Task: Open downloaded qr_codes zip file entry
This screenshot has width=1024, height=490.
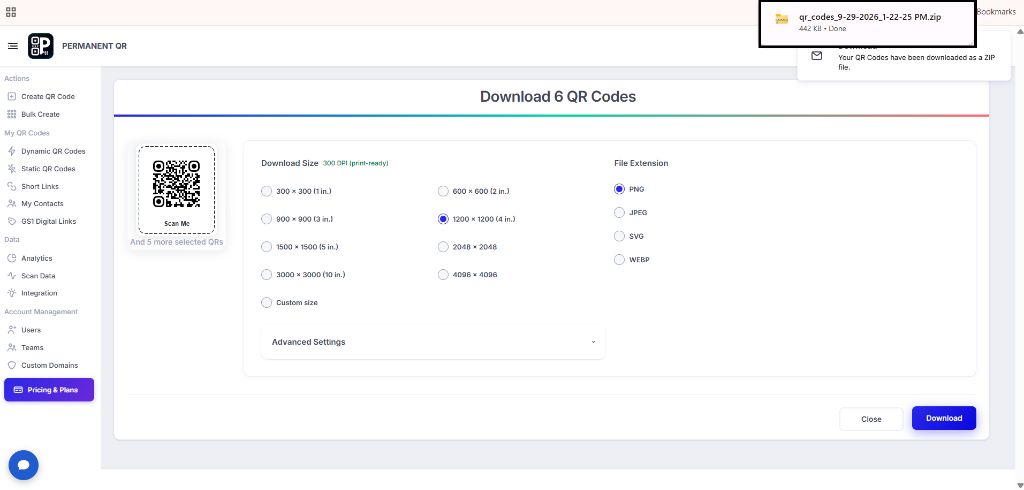Action: point(867,24)
